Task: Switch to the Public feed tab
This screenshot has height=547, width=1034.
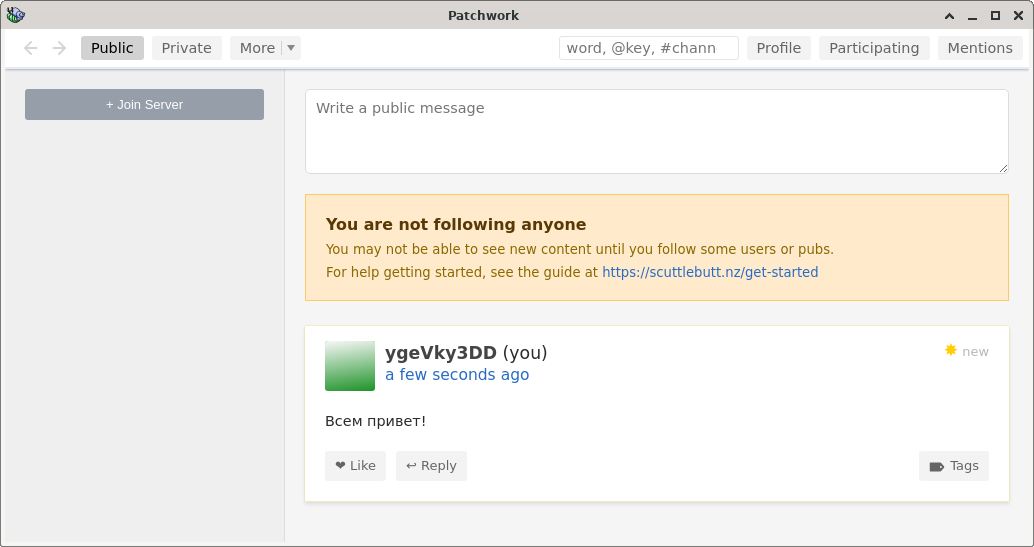Action: click(x=112, y=48)
